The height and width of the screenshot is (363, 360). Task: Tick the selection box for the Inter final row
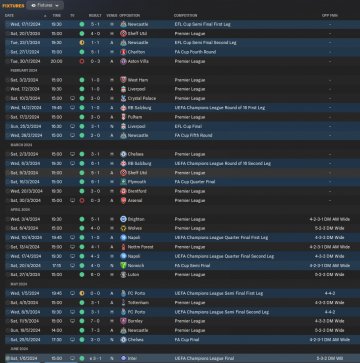pyautogui.click(x=7, y=358)
